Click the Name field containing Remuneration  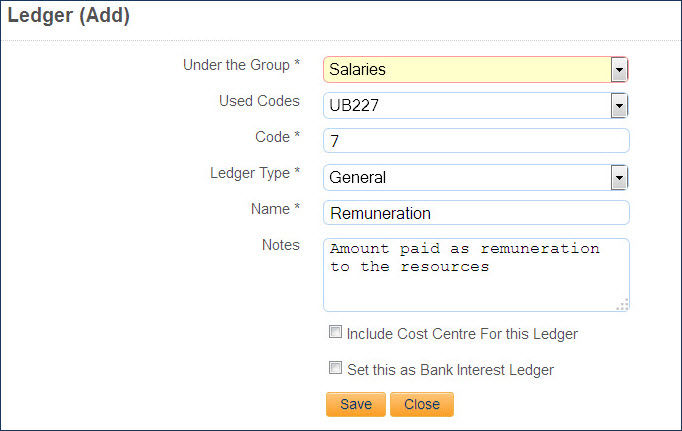[x=476, y=213]
